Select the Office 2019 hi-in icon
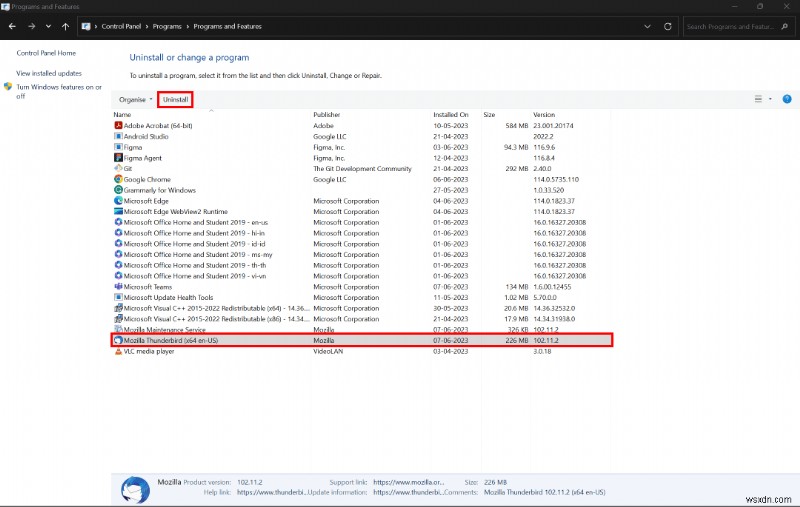 (118, 233)
